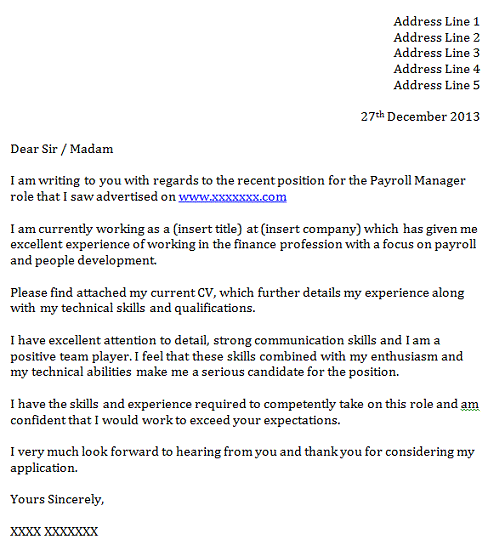Click on 'Address Line 3' text
Image resolution: width=488 pixels, height=545 pixels.
pos(437,53)
